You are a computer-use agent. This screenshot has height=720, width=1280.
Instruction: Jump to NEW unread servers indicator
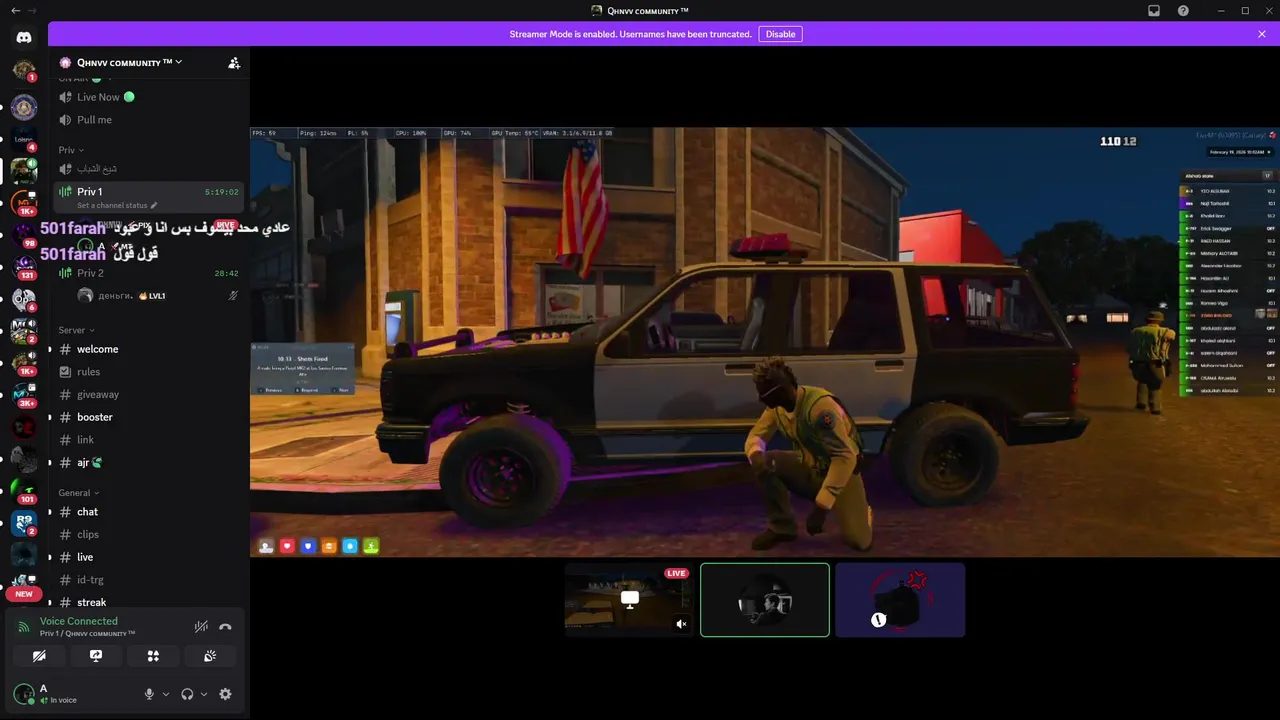click(x=24, y=594)
